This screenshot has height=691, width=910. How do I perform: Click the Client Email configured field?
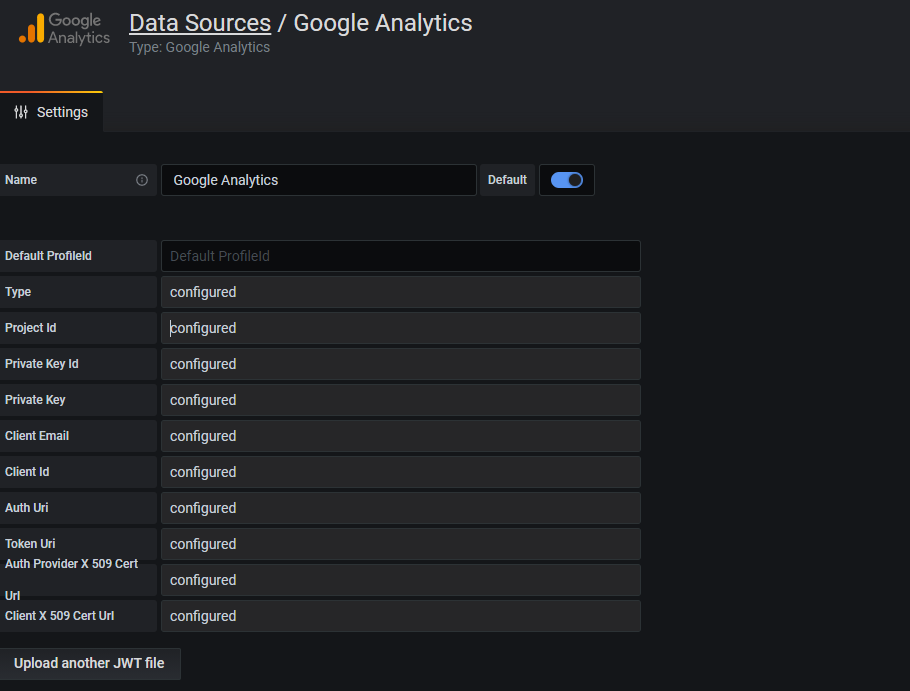(400, 436)
